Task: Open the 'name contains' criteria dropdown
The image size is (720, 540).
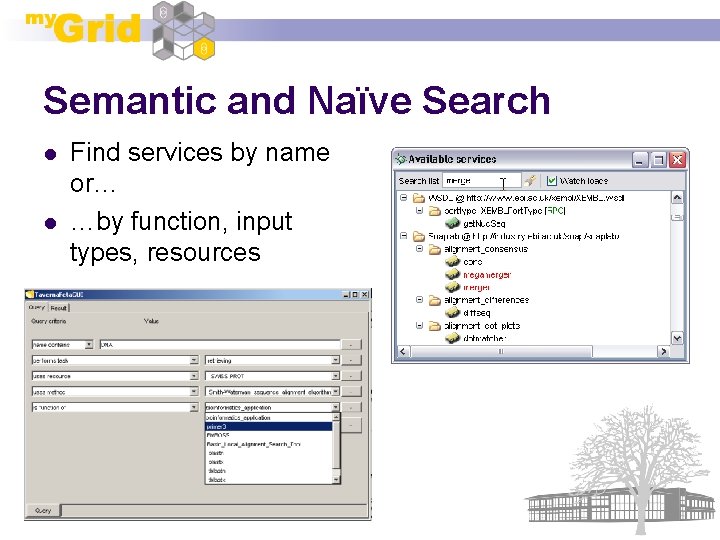Action: coord(89,344)
